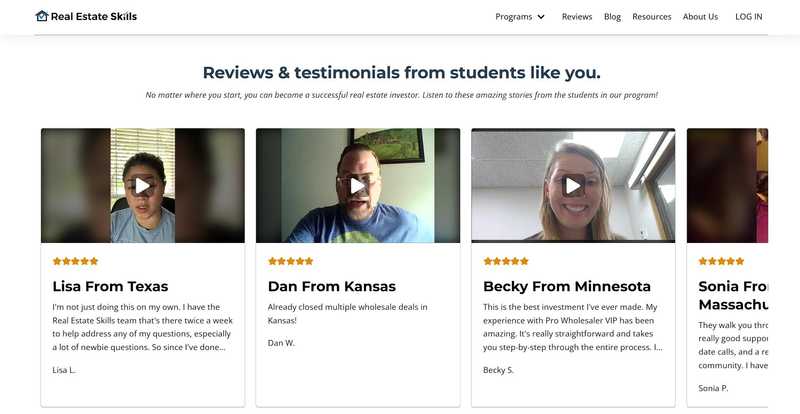
Task: Expand the Programs dropdown chevron
Action: (541, 17)
